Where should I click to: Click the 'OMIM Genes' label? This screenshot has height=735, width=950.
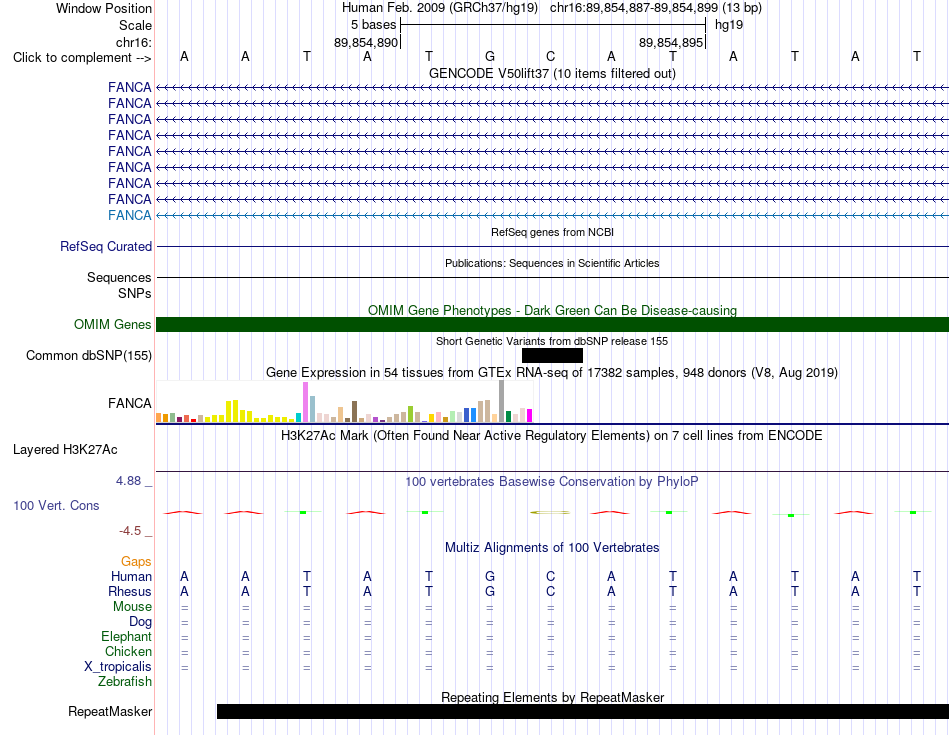(112, 324)
